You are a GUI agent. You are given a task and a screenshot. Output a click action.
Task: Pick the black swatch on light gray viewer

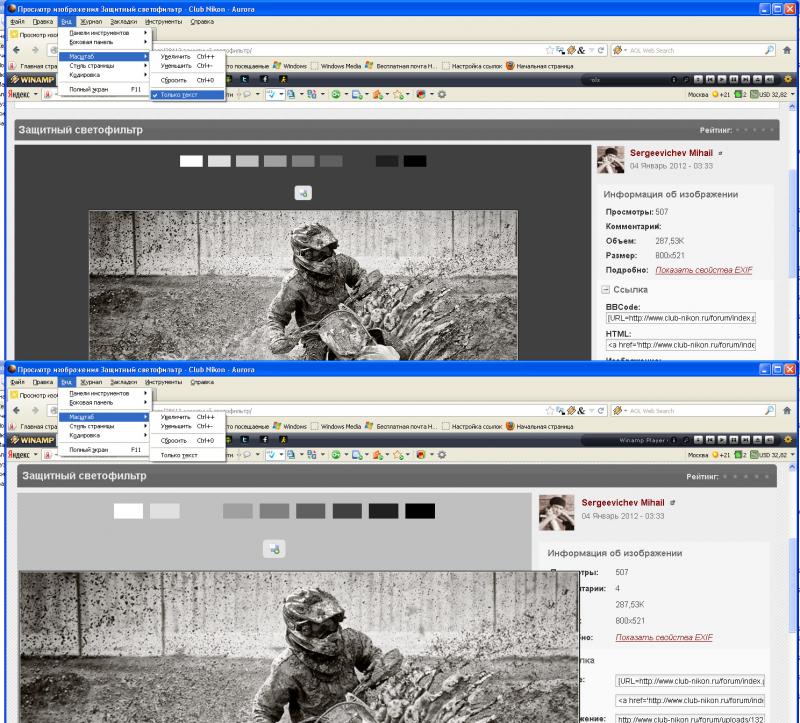[x=420, y=511]
